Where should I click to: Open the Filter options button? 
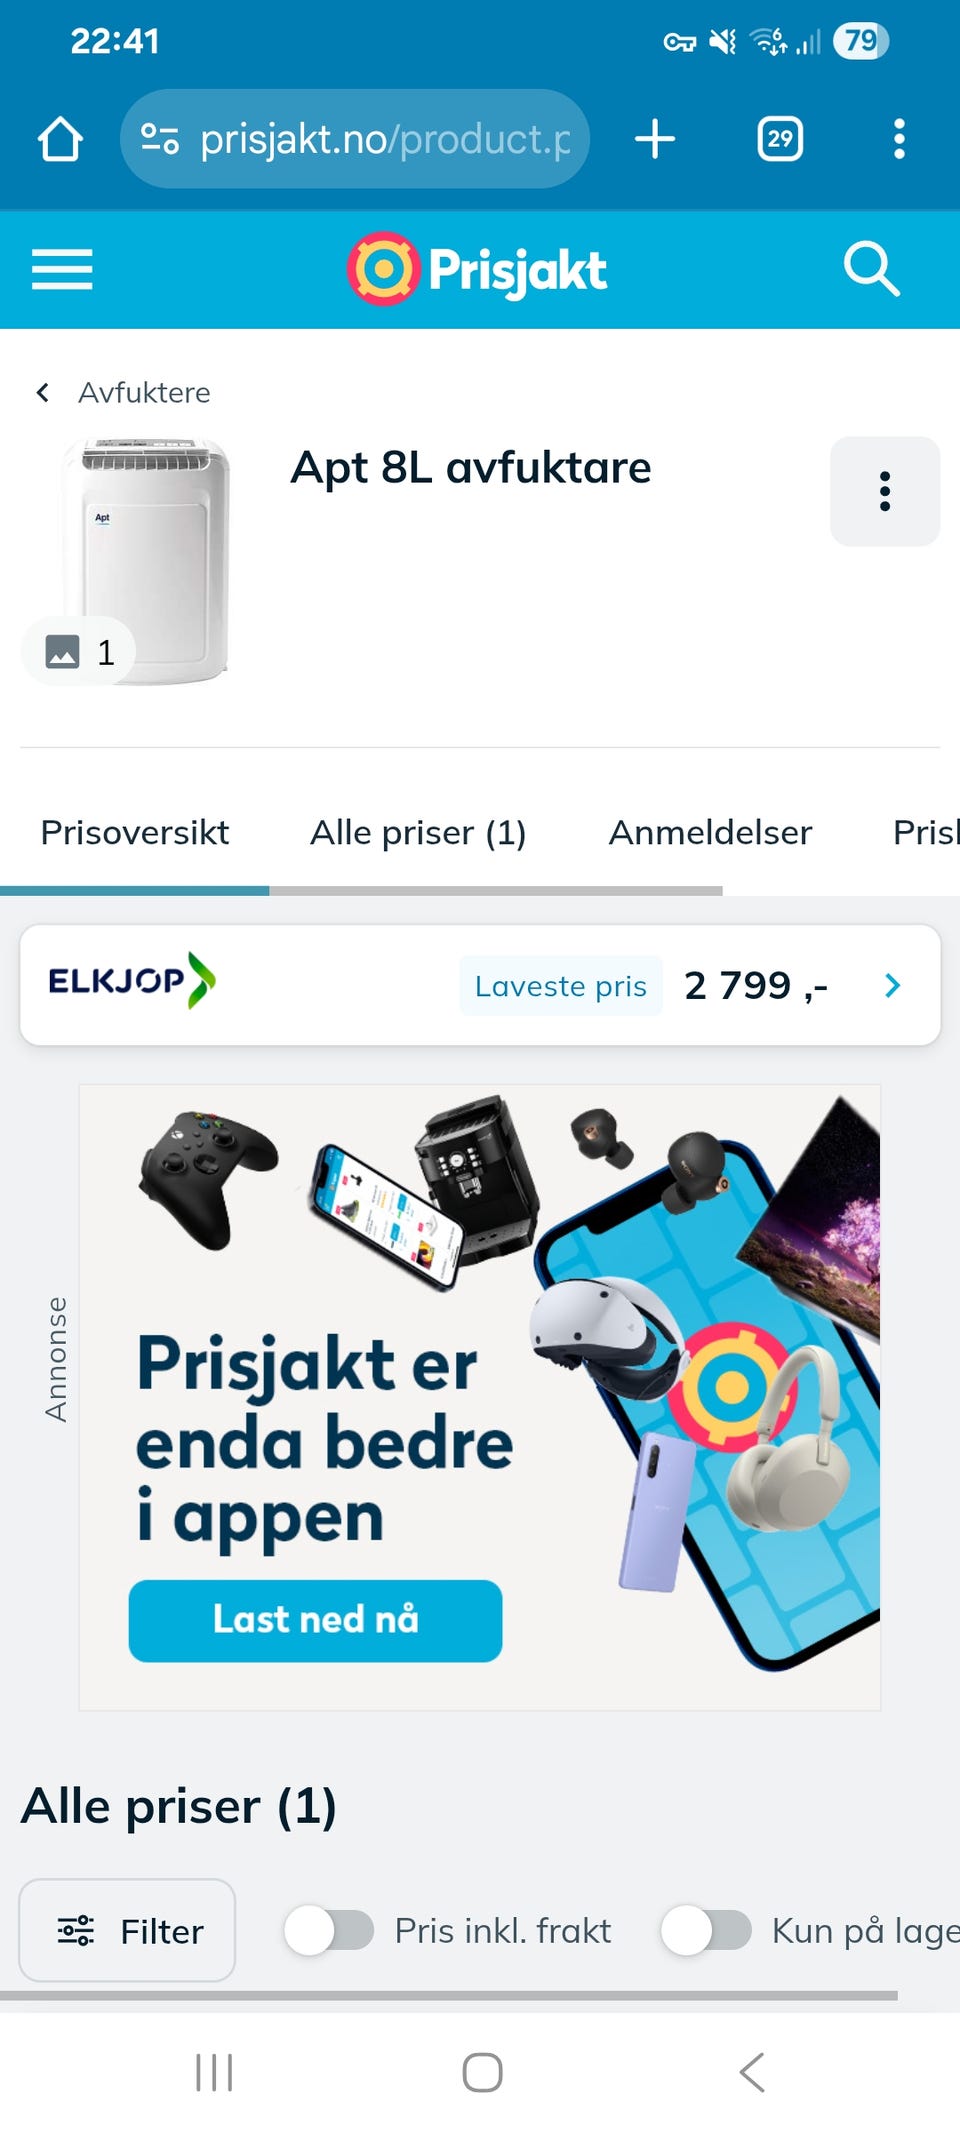click(x=127, y=1930)
